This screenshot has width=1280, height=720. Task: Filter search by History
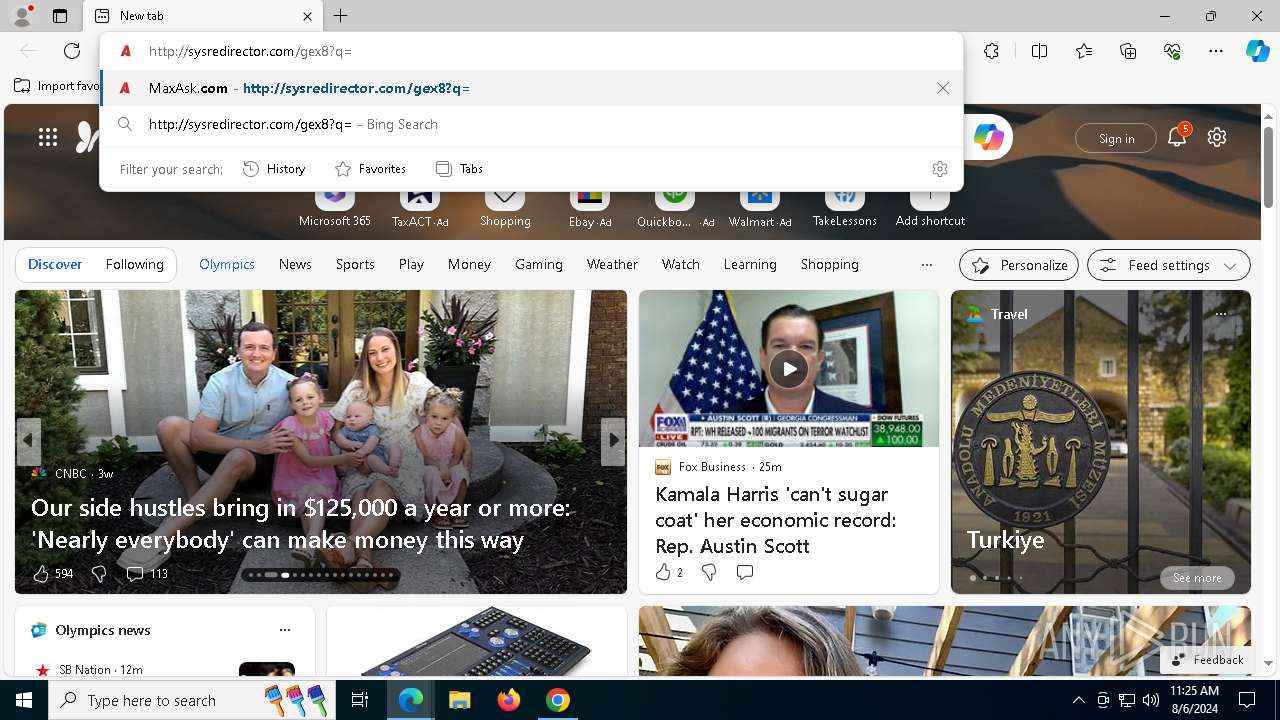[x=274, y=169]
